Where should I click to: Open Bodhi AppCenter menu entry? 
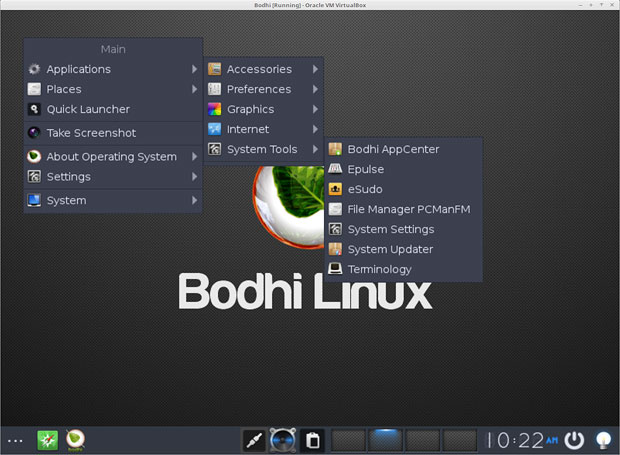tap(403, 149)
